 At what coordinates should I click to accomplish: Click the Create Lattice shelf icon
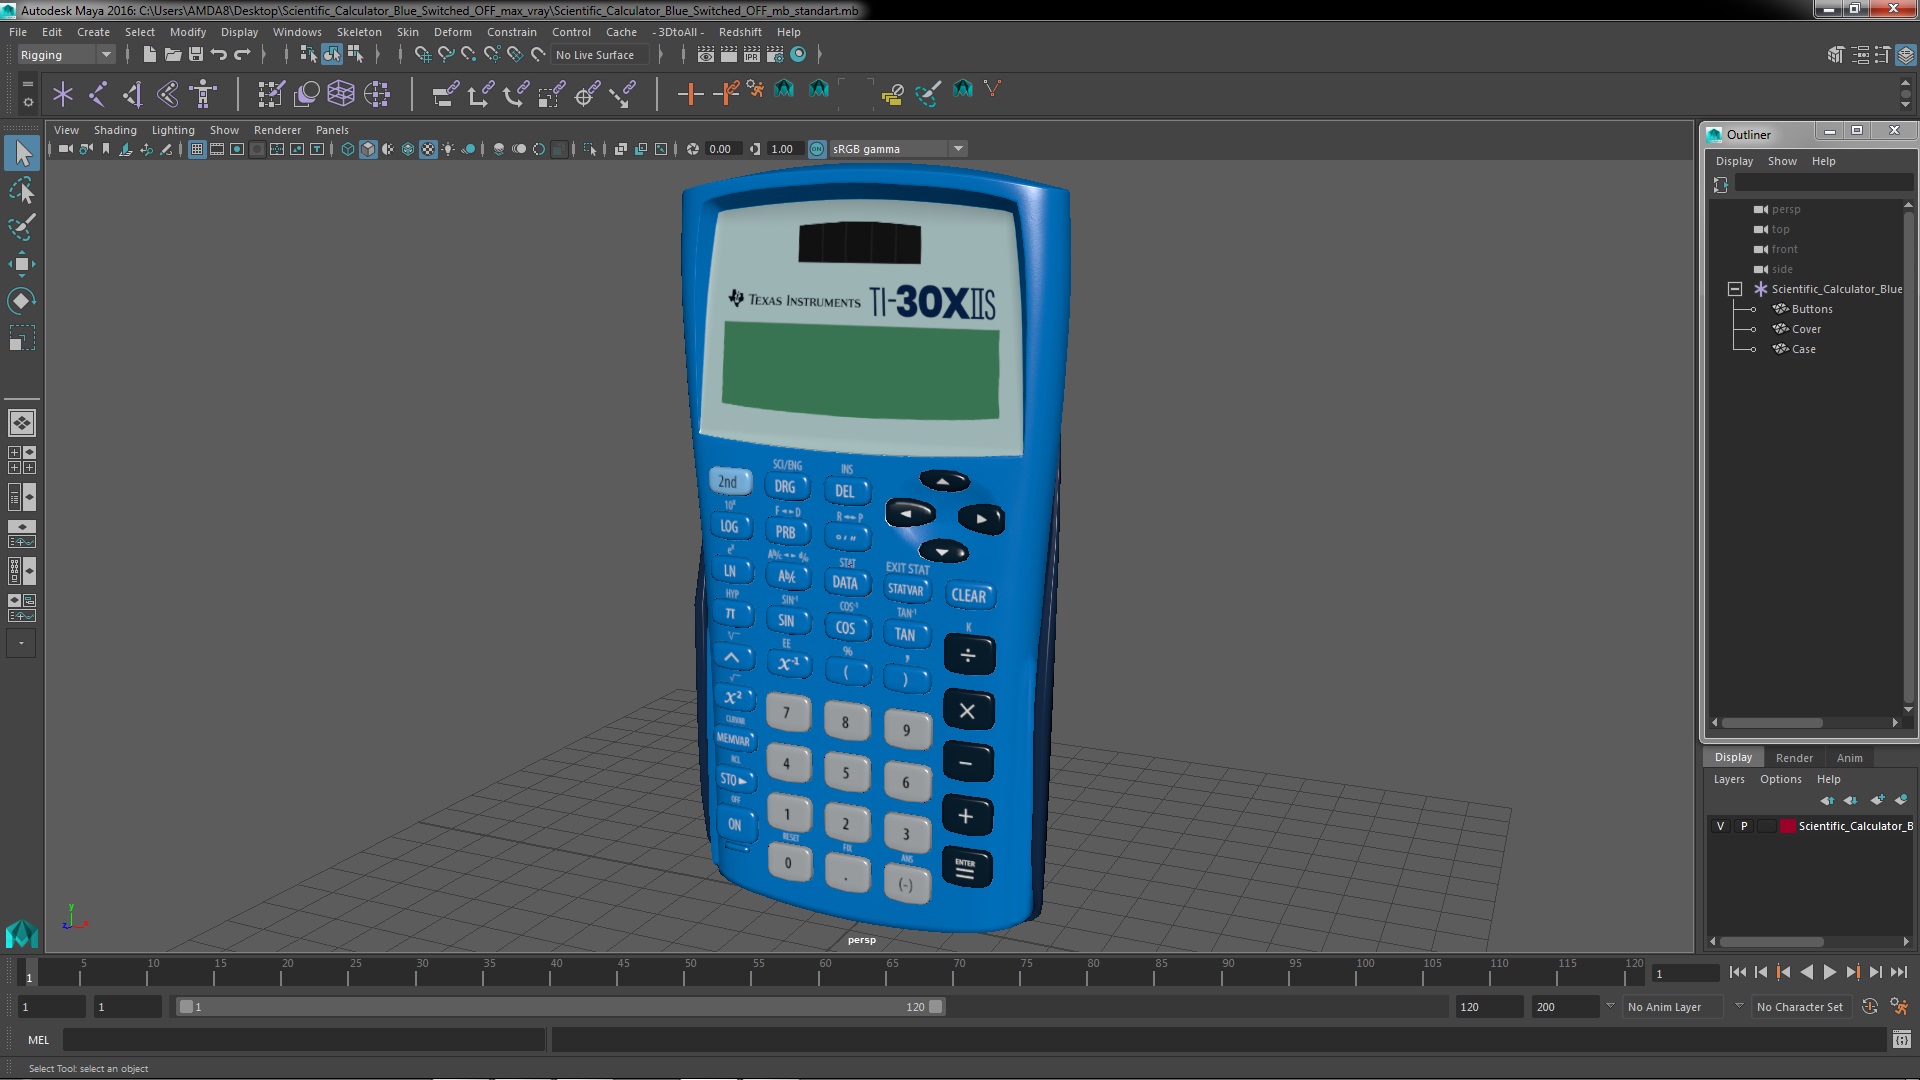341,94
